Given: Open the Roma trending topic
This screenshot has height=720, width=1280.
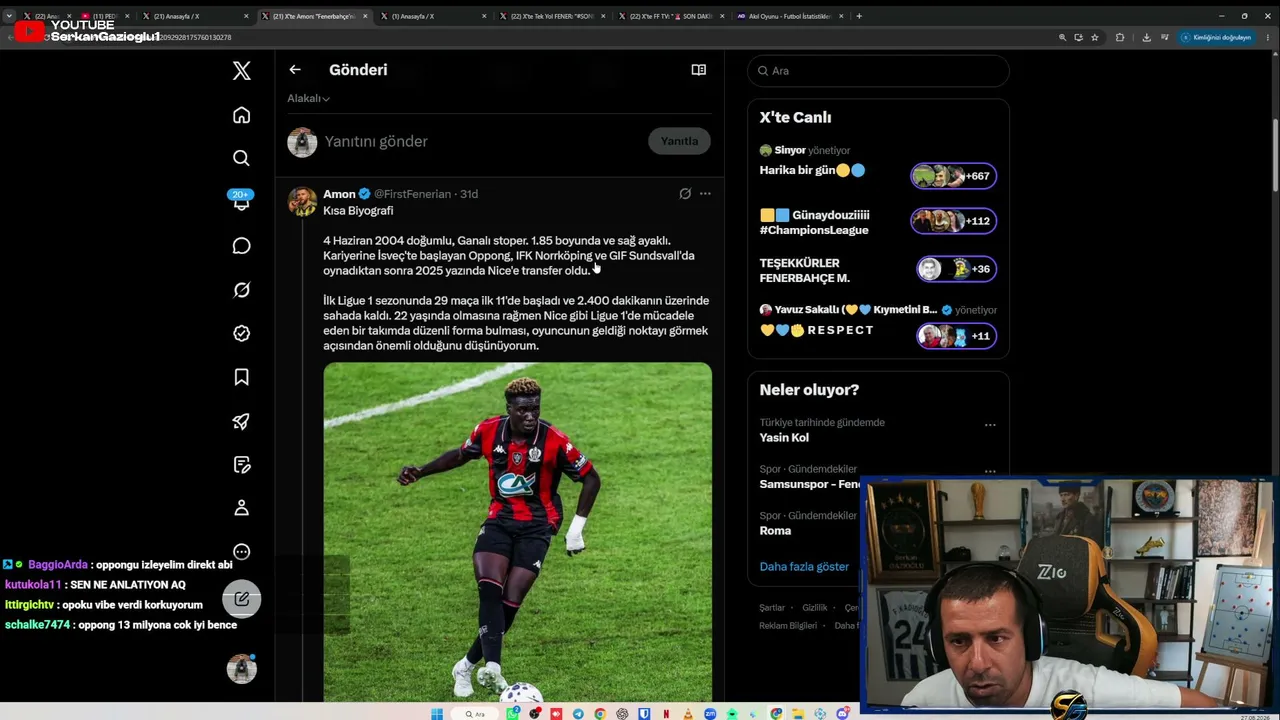Looking at the screenshot, I should click(775, 531).
